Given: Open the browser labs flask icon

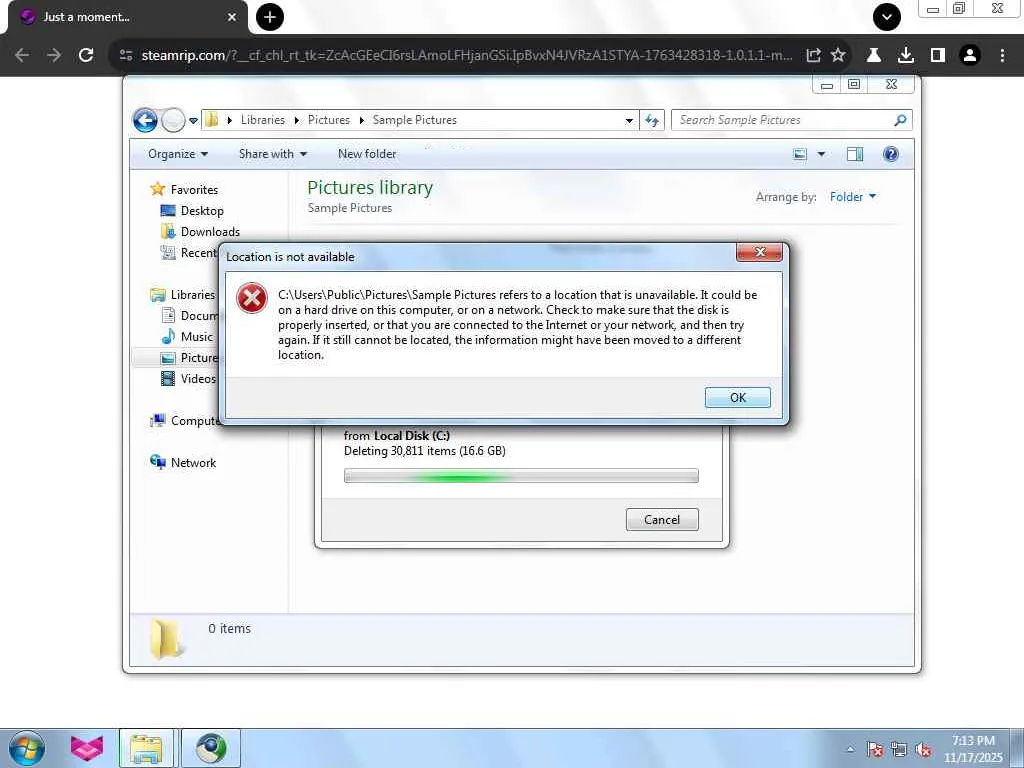Looking at the screenshot, I should [x=873, y=56].
